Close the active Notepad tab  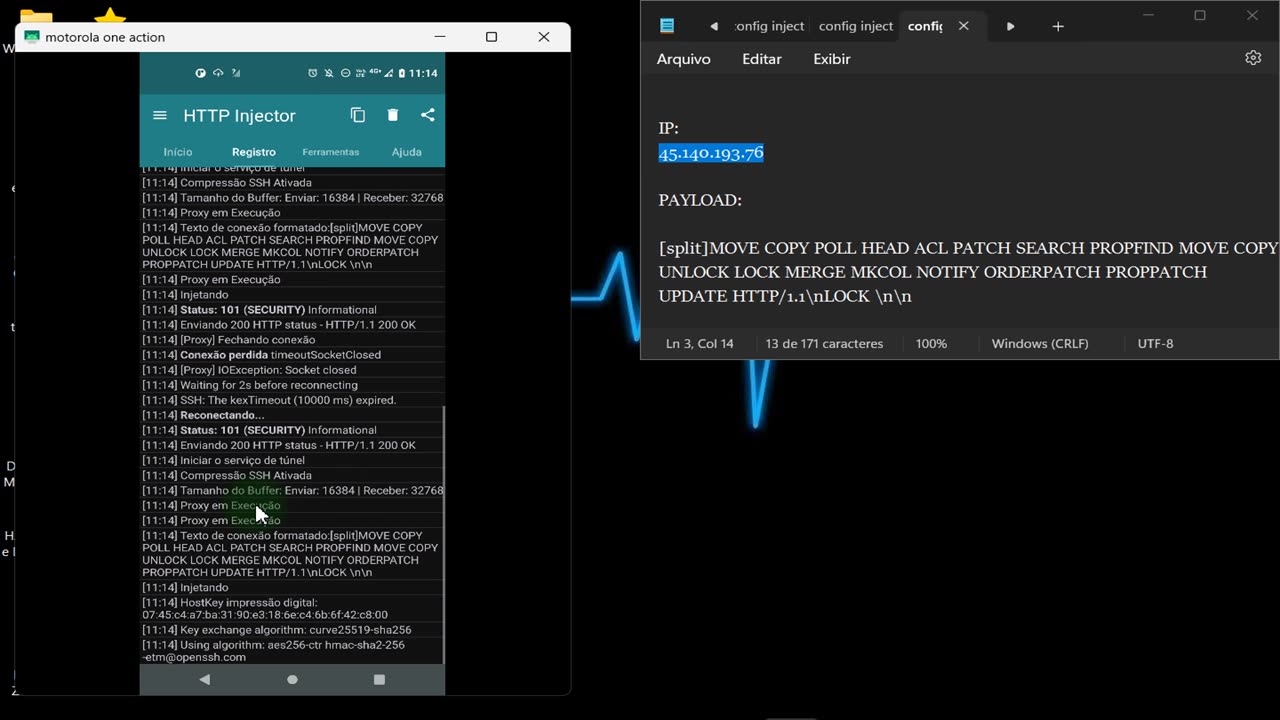964,26
